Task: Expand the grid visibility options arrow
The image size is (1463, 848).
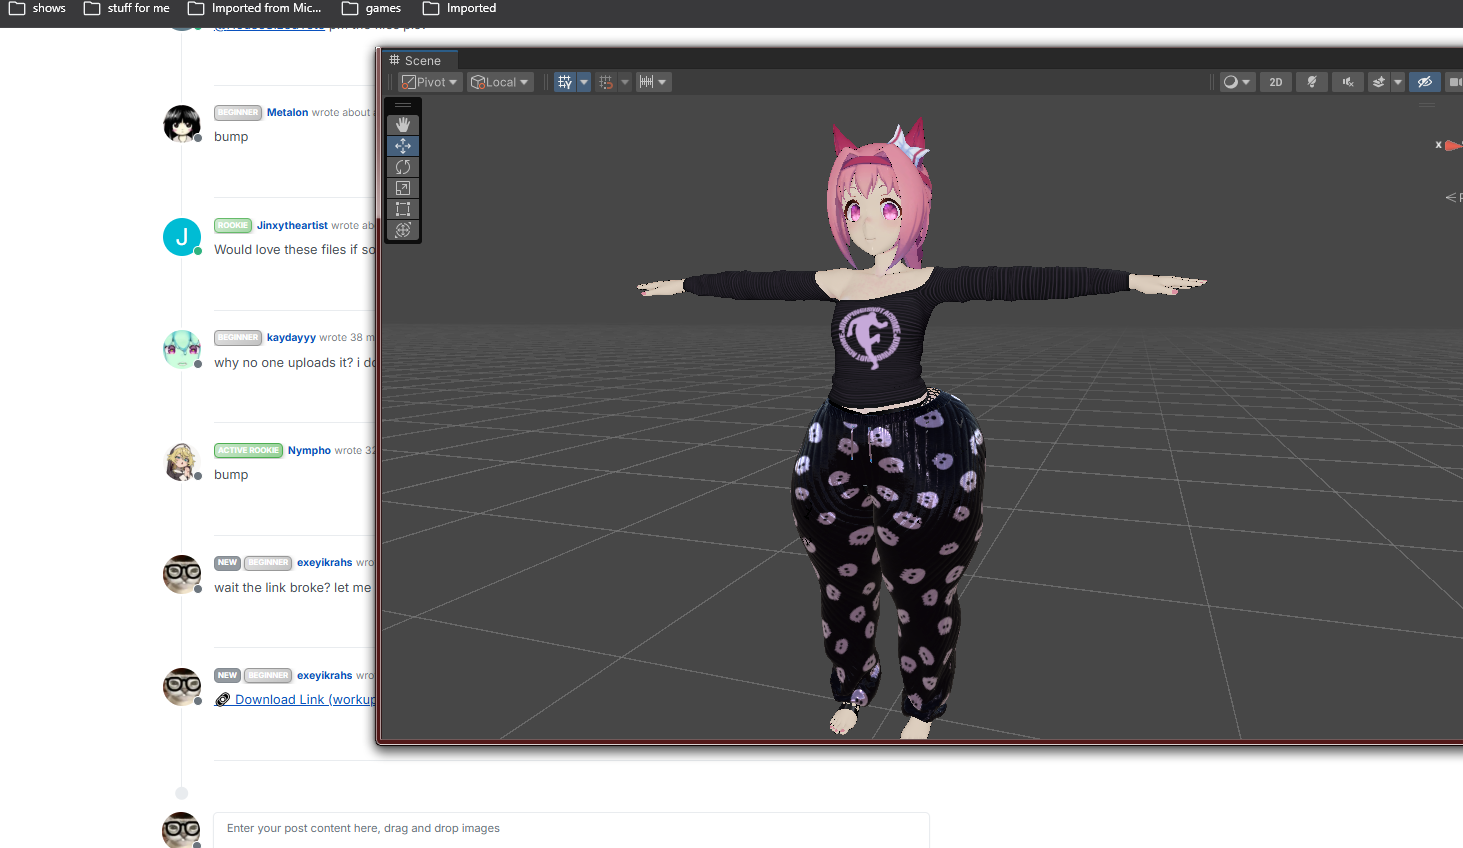Action: [x=584, y=82]
